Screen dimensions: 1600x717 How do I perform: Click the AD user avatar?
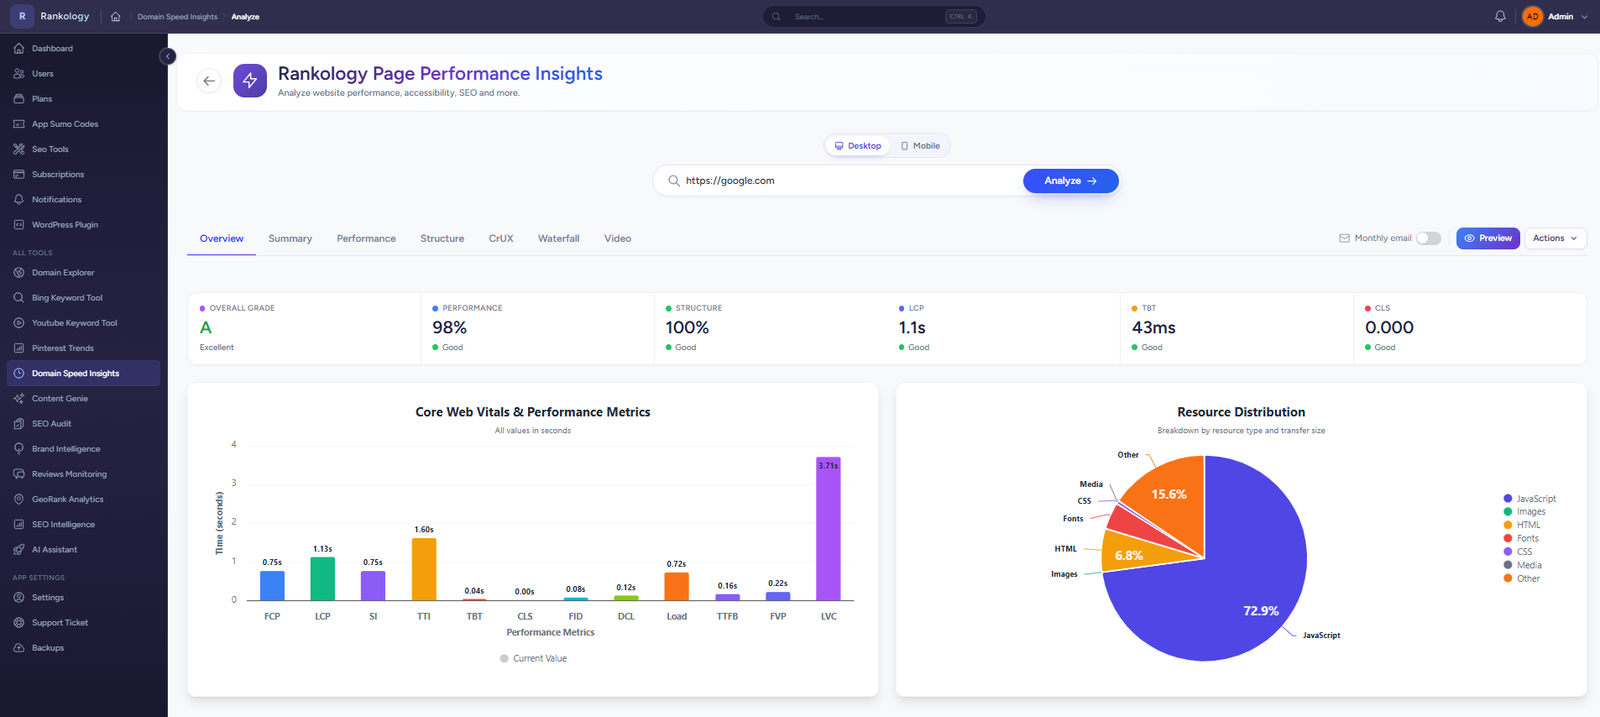pos(1532,17)
